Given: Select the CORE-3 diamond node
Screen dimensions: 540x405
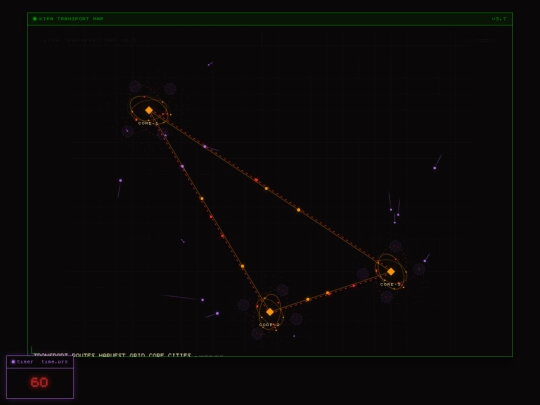Looking at the screenshot, I should pyautogui.click(x=391, y=272).
